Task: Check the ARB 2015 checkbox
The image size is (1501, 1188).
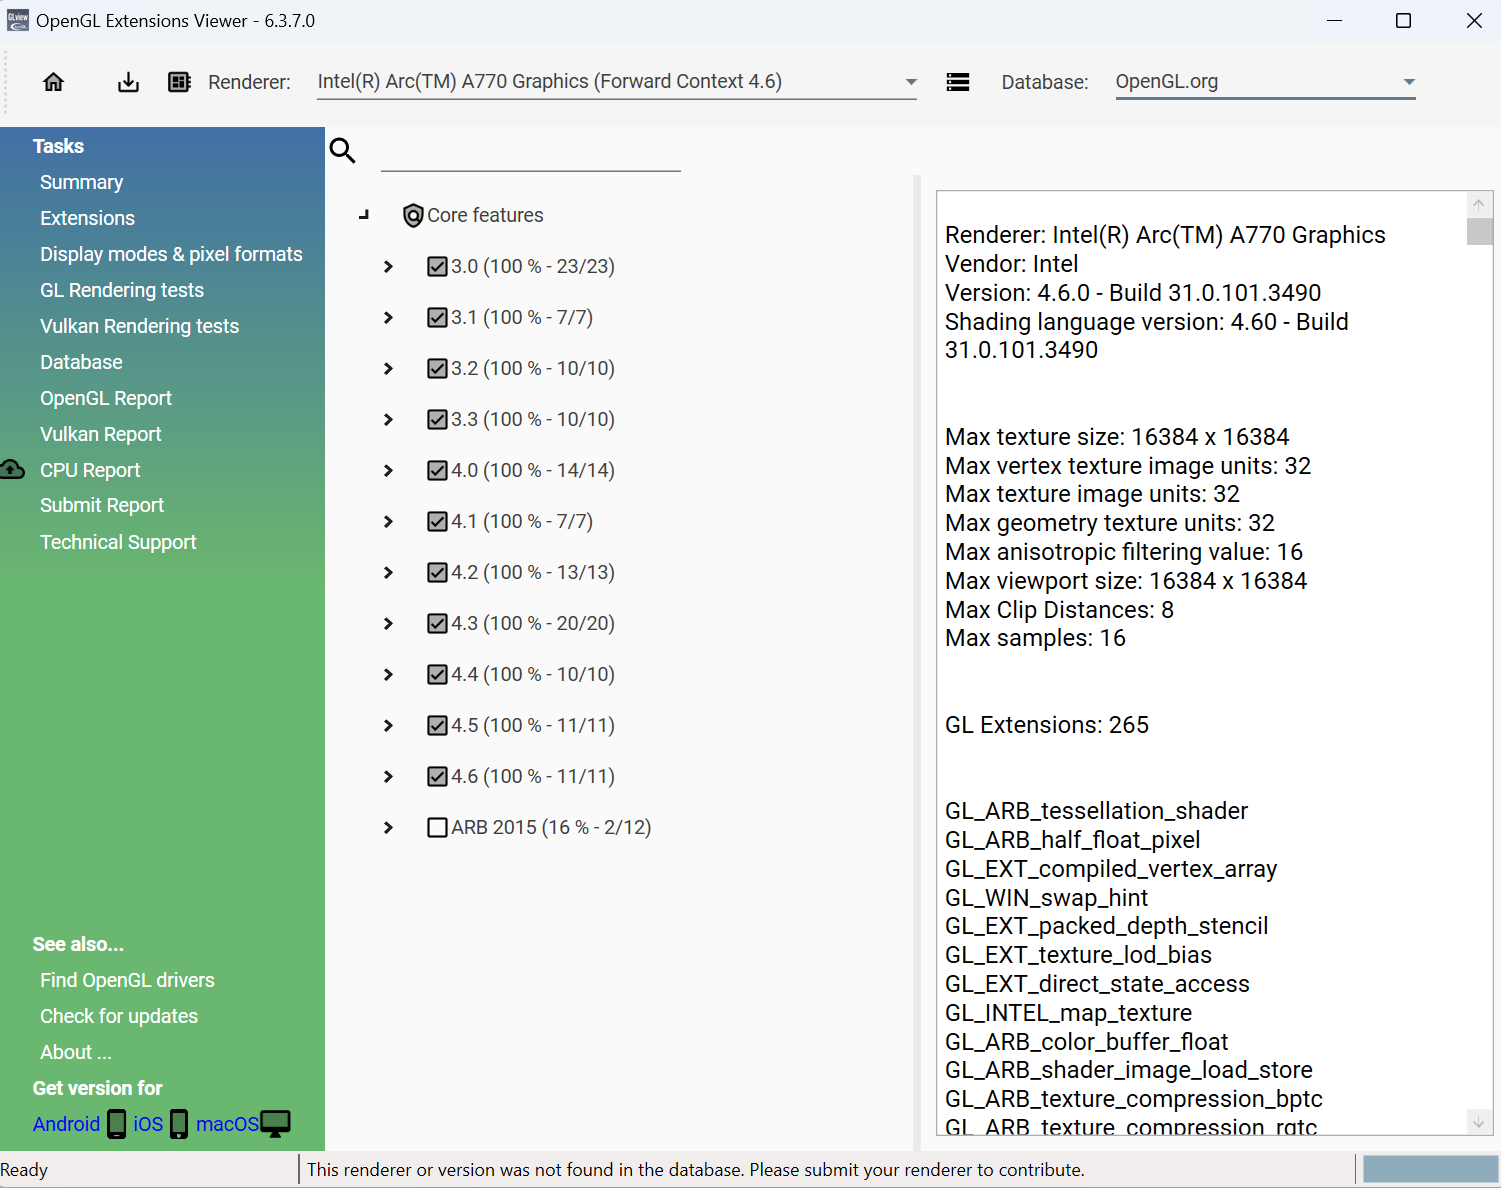Action: coord(437,827)
